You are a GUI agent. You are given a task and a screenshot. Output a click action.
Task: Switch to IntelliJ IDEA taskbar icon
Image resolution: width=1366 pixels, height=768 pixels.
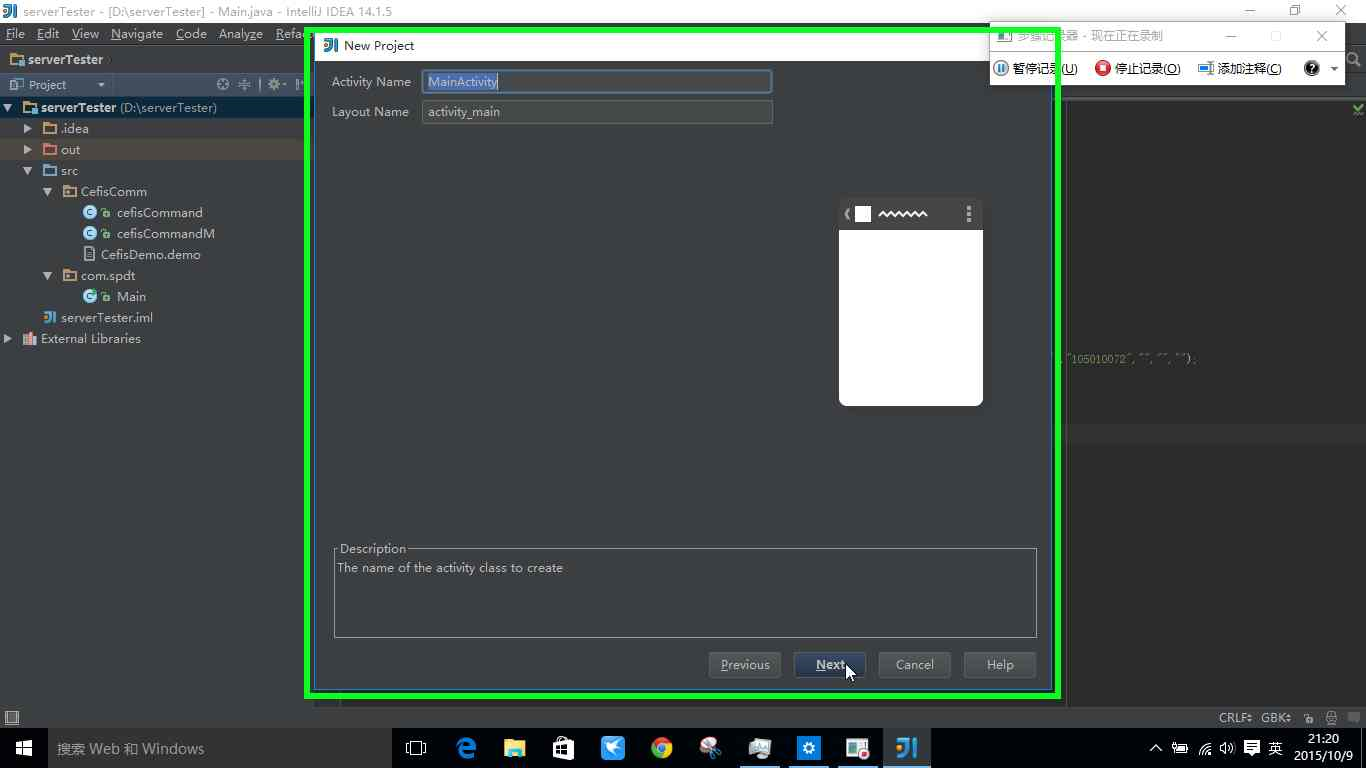[x=906, y=748]
